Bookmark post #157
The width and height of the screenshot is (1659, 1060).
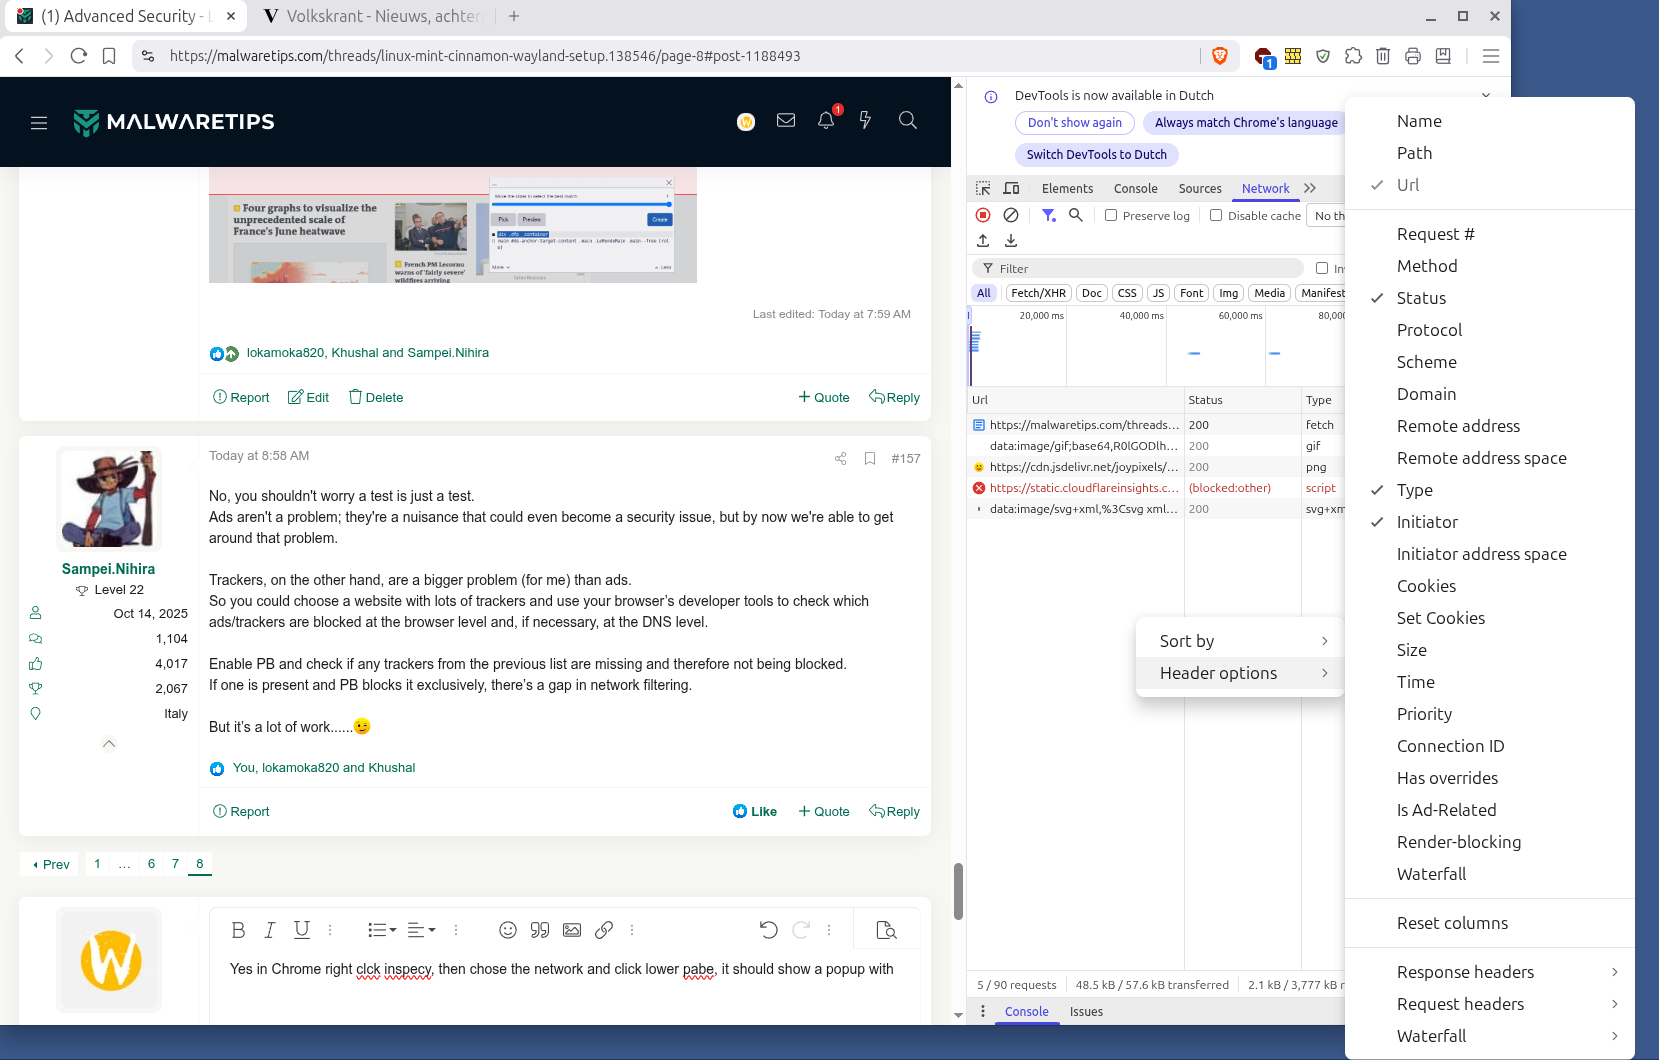pos(870,458)
